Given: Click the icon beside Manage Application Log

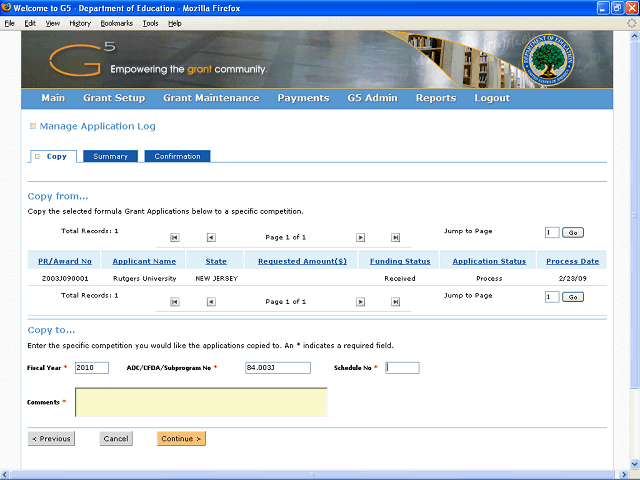Looking at the screenshot, I should (x=33, y=126).
